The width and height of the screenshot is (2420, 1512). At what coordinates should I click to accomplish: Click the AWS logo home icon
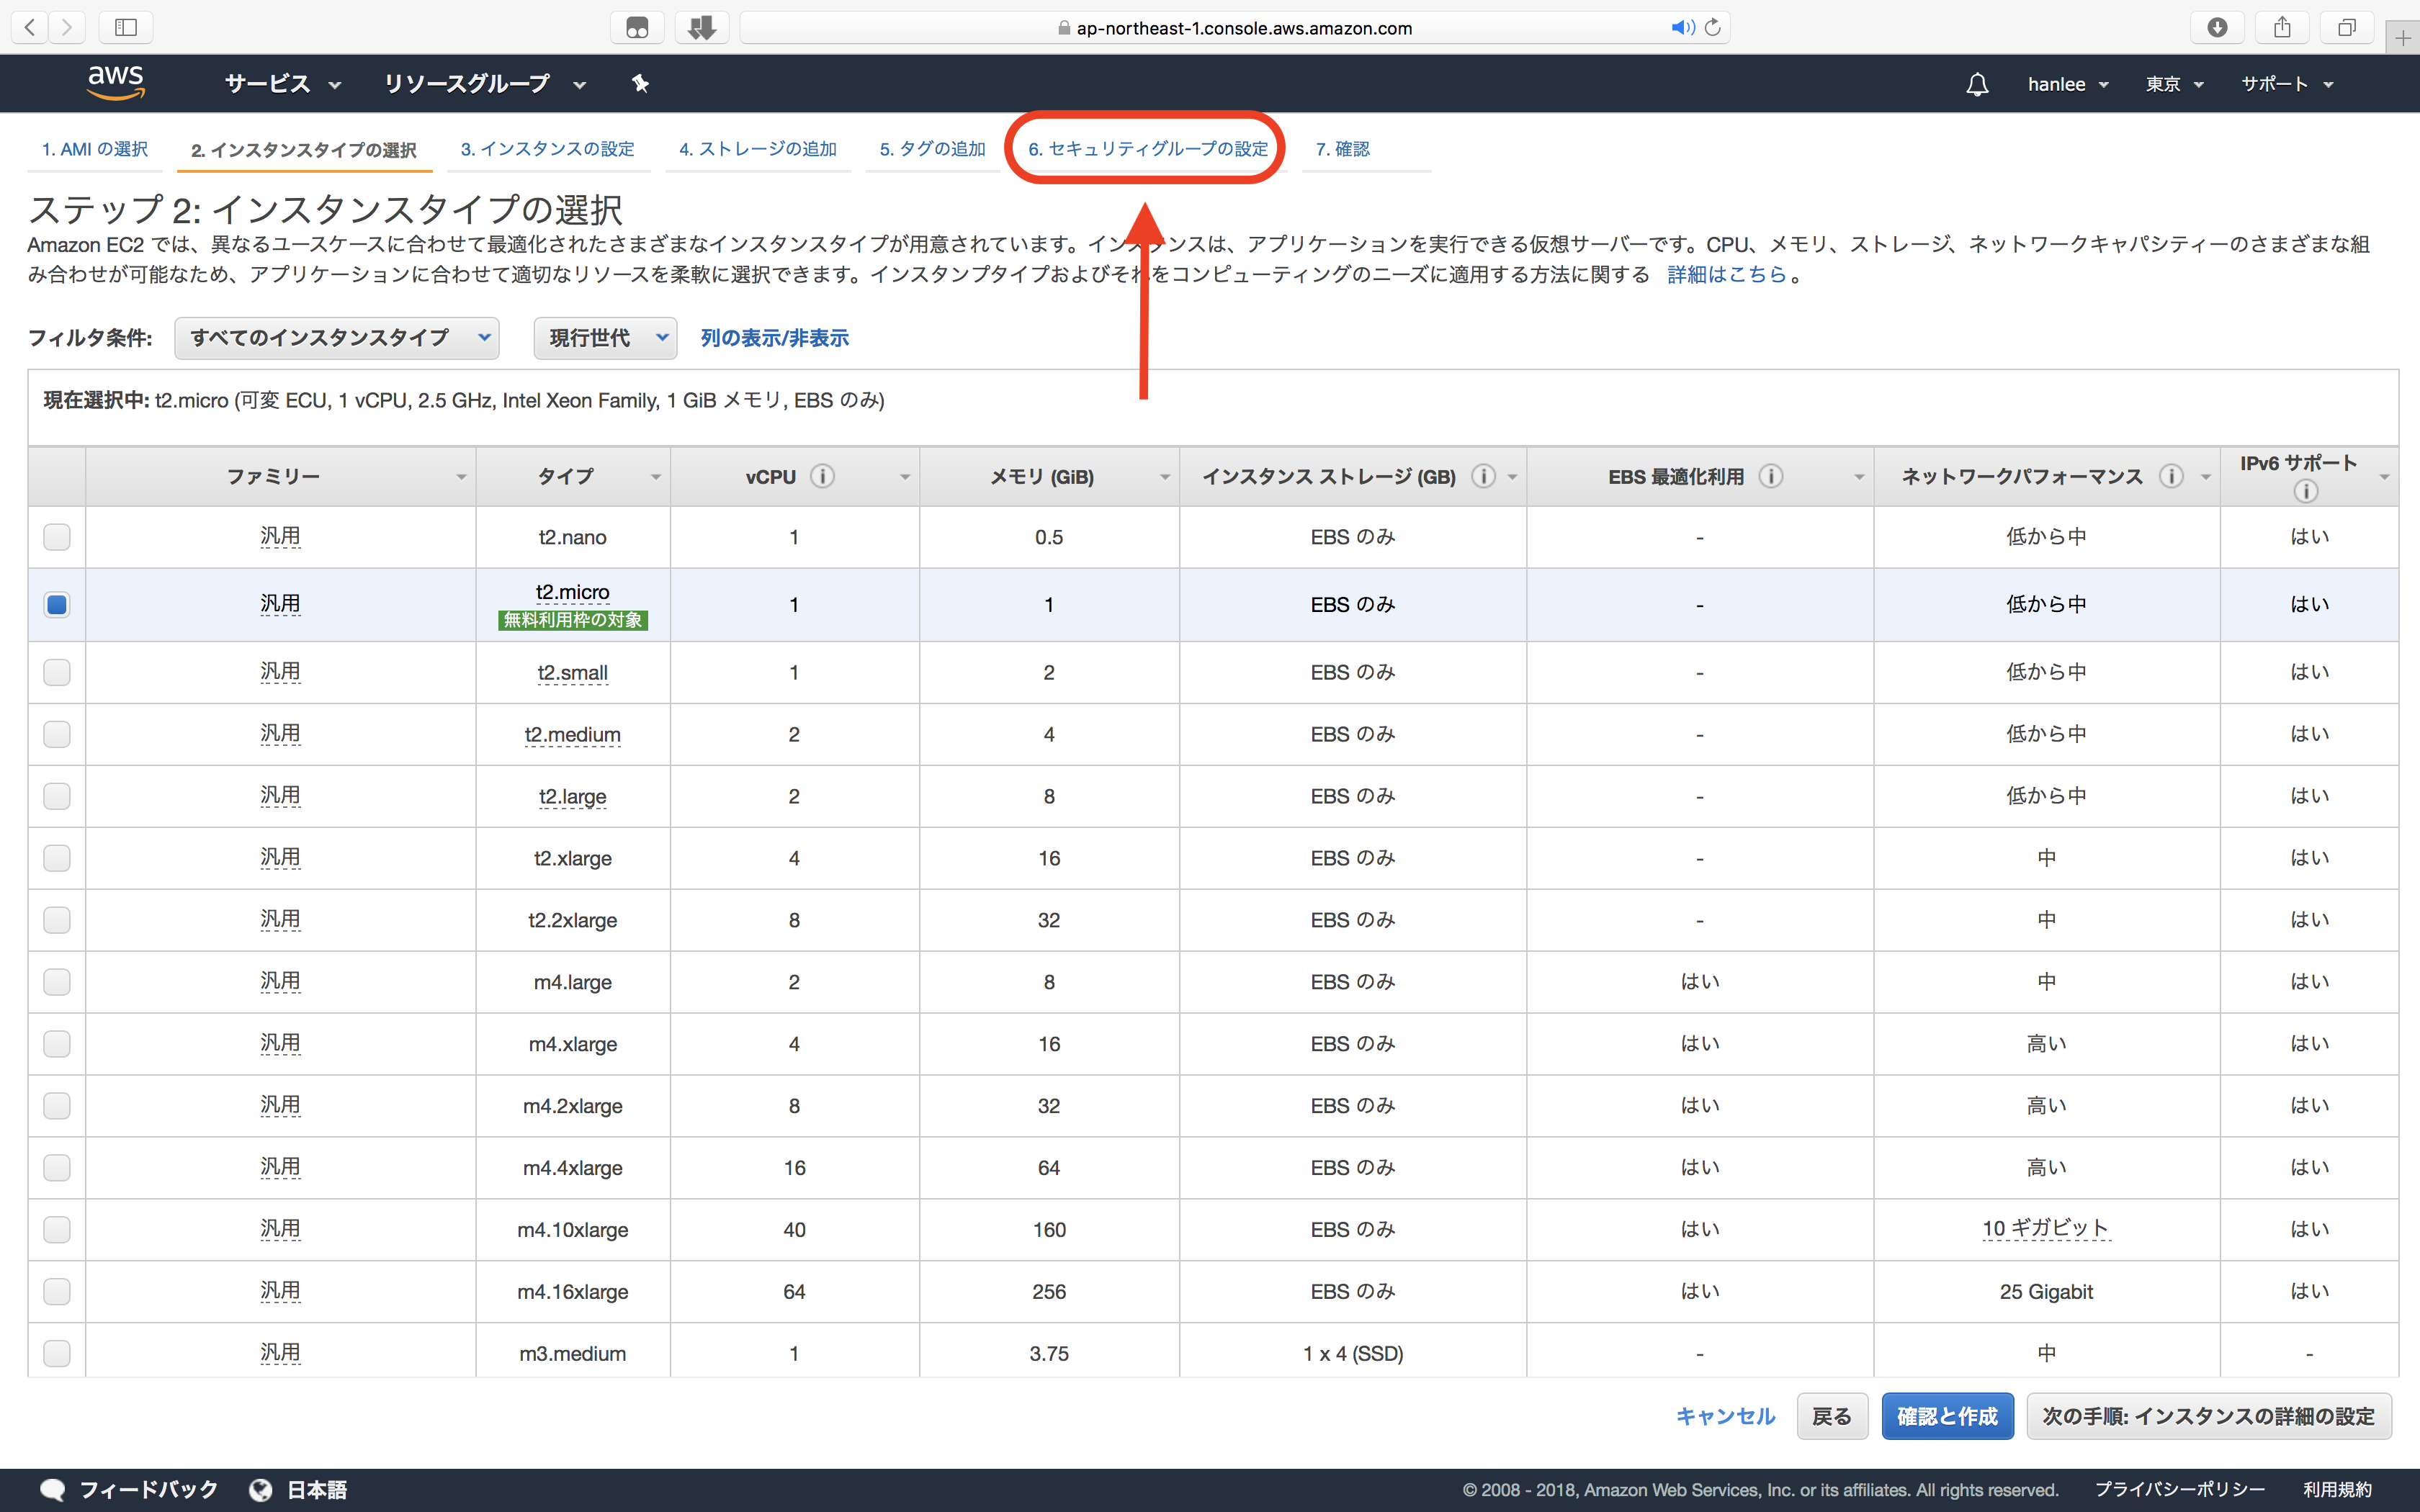pyautogui.click(x=116, y=83)
